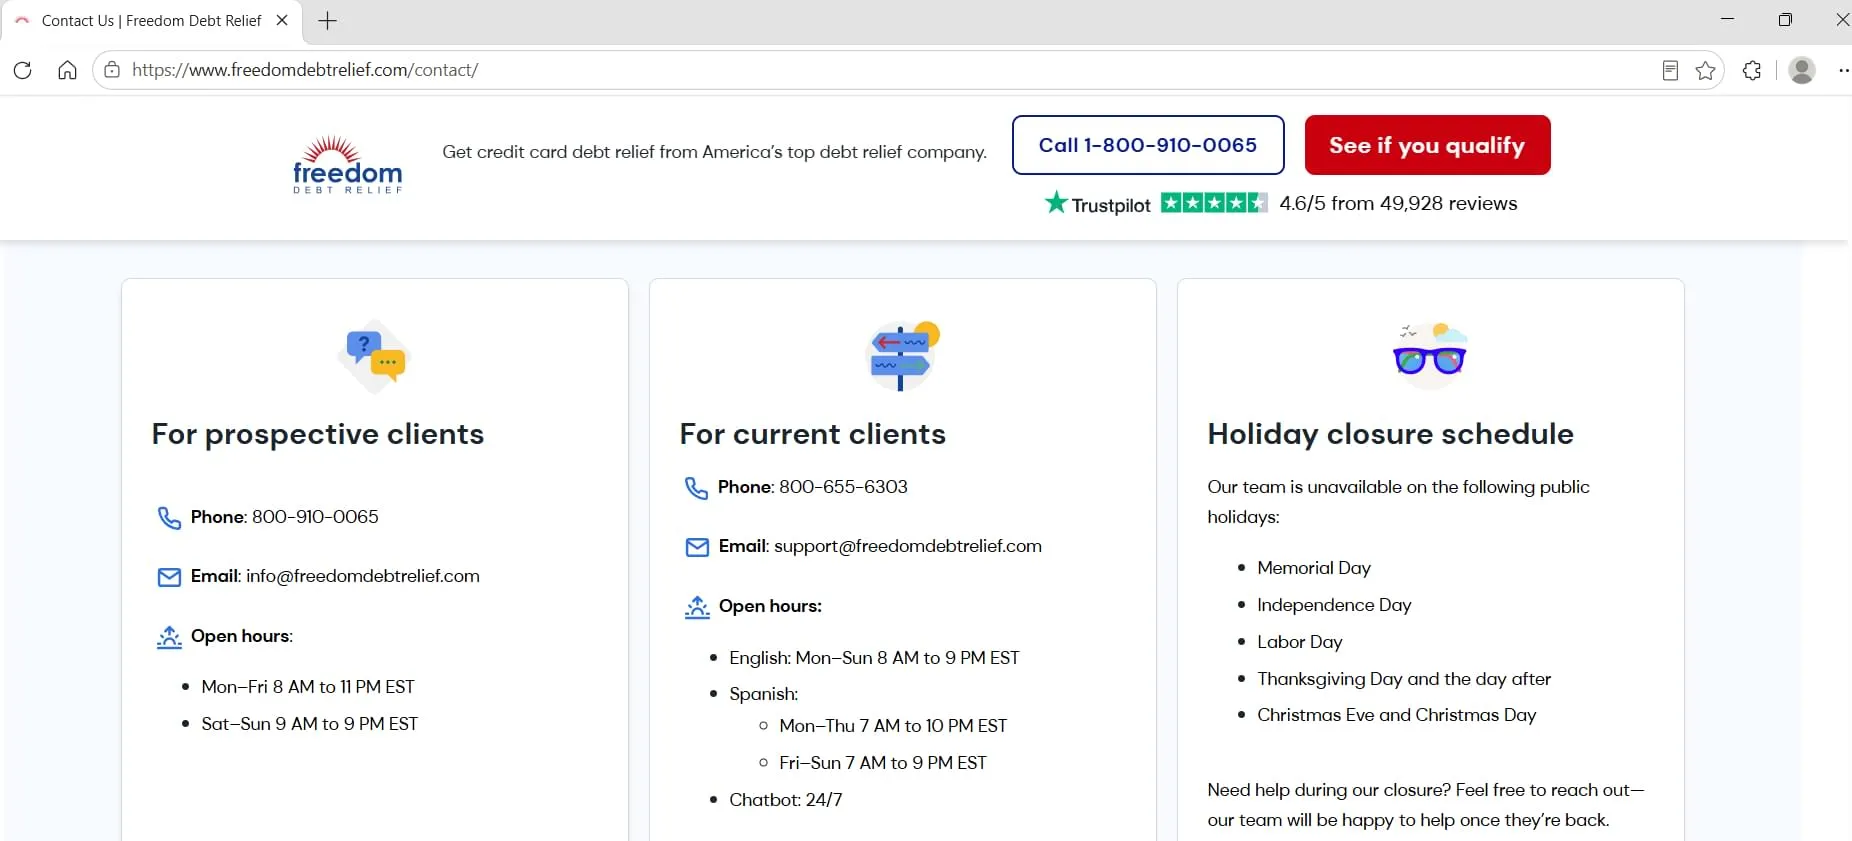The image size is (1852, 841).
Task: Click Thanksgiving Day and the day after
Action: point(1404,679)
